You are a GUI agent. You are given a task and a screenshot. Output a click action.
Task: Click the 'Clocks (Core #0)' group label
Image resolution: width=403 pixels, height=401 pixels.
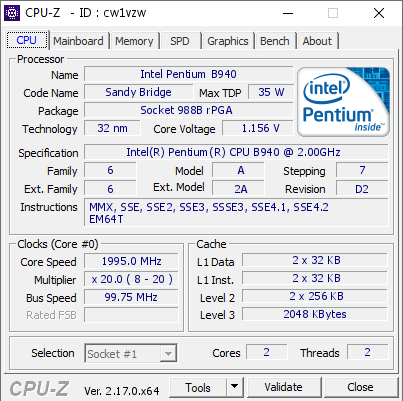[58, 244]
